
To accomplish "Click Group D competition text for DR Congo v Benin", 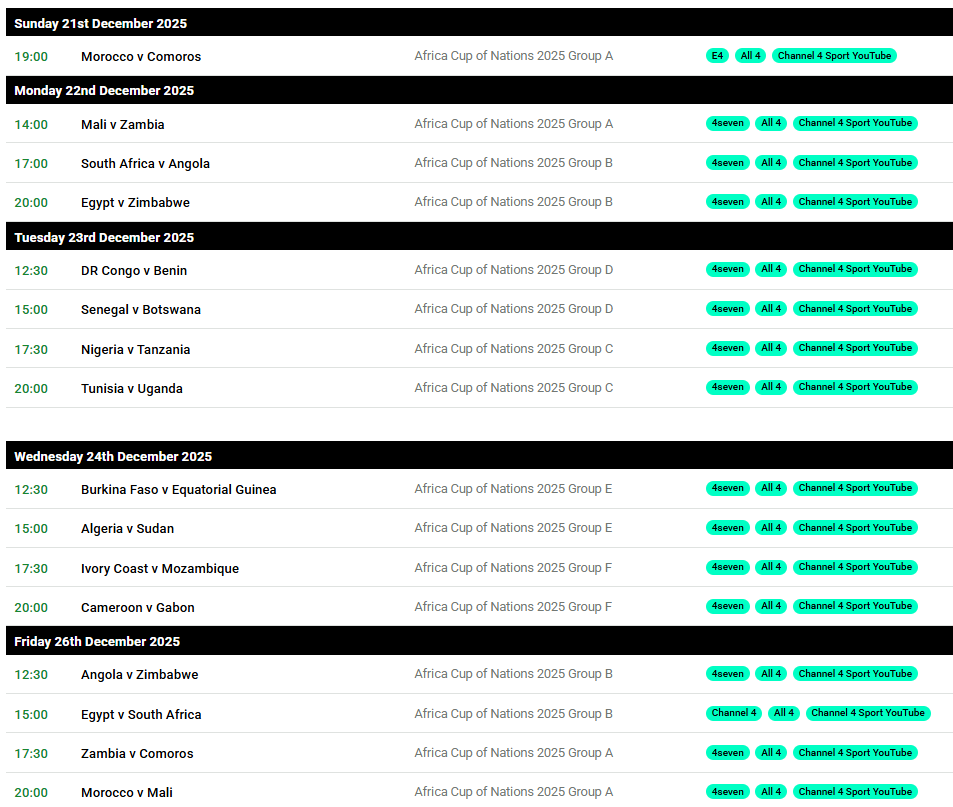I will pyautogui.click(x=514, y=270).
